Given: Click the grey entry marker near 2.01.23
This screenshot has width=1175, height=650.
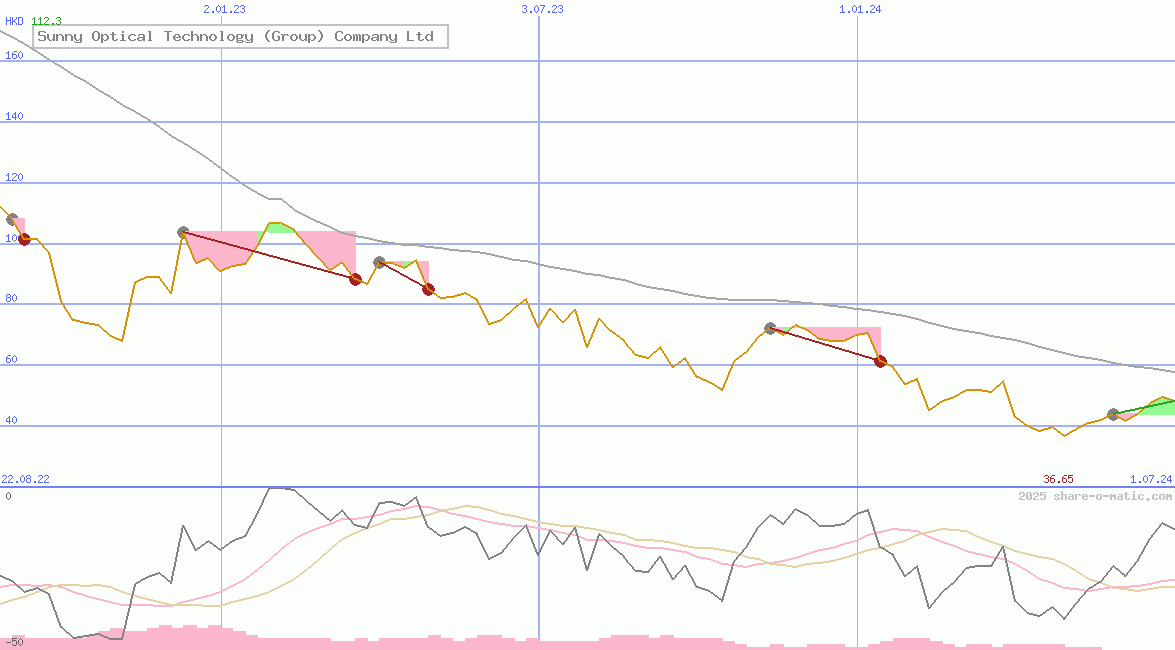Looking at the screenshot, I should coord(183,232).
